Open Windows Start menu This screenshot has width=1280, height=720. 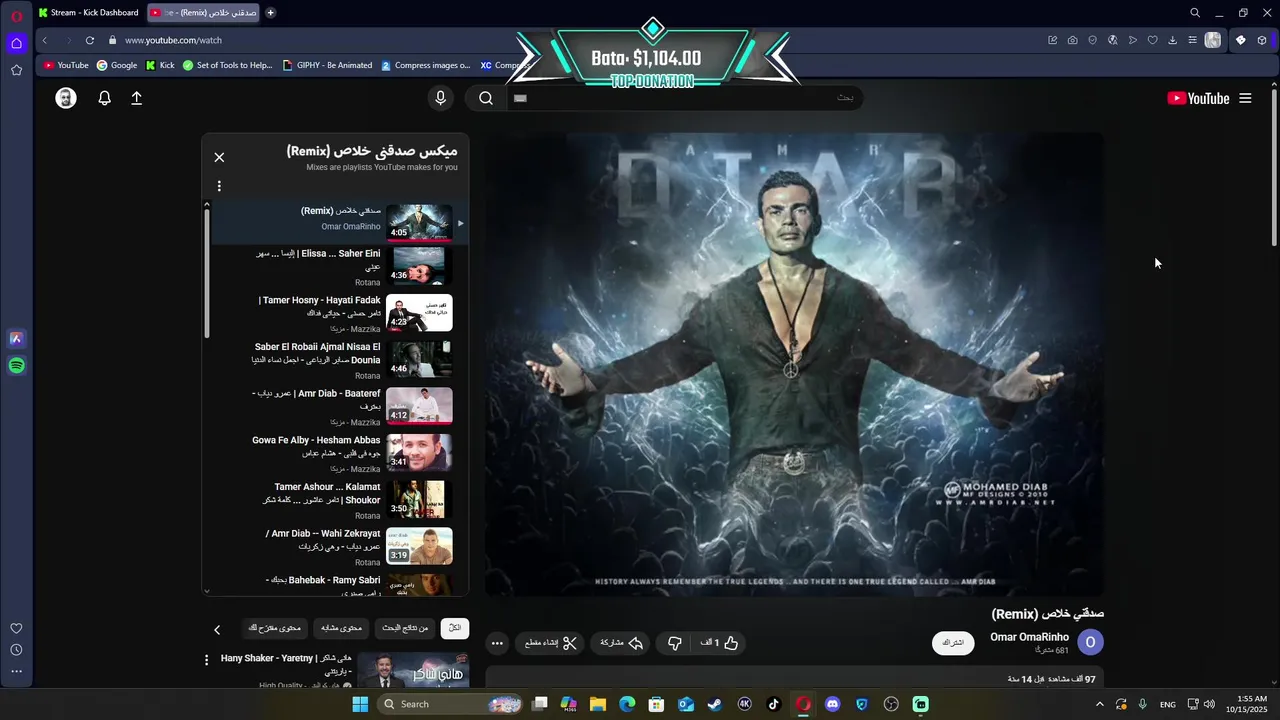(x=360, y=704)
